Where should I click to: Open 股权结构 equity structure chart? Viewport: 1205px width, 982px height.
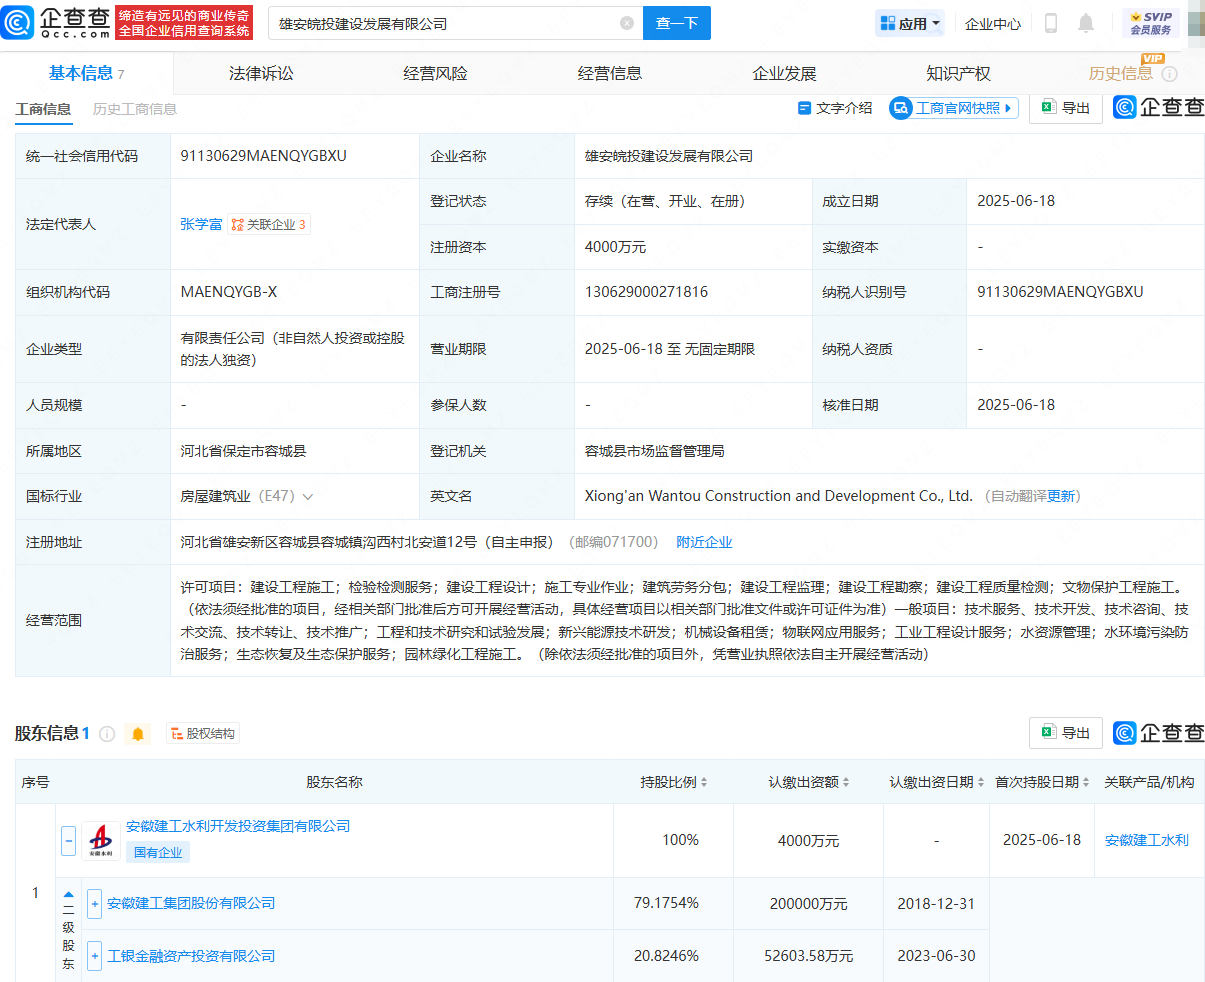203,734
